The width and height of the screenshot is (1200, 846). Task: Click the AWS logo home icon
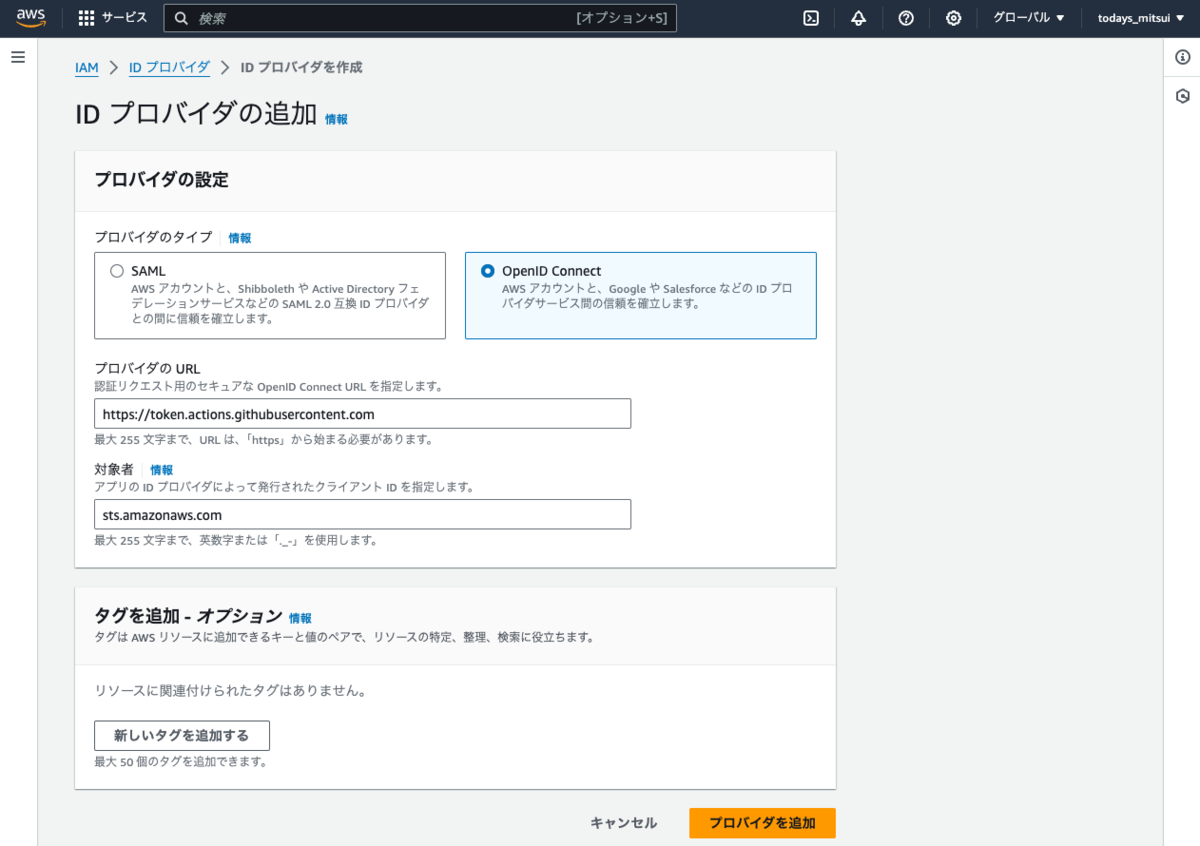pos(30,18)
